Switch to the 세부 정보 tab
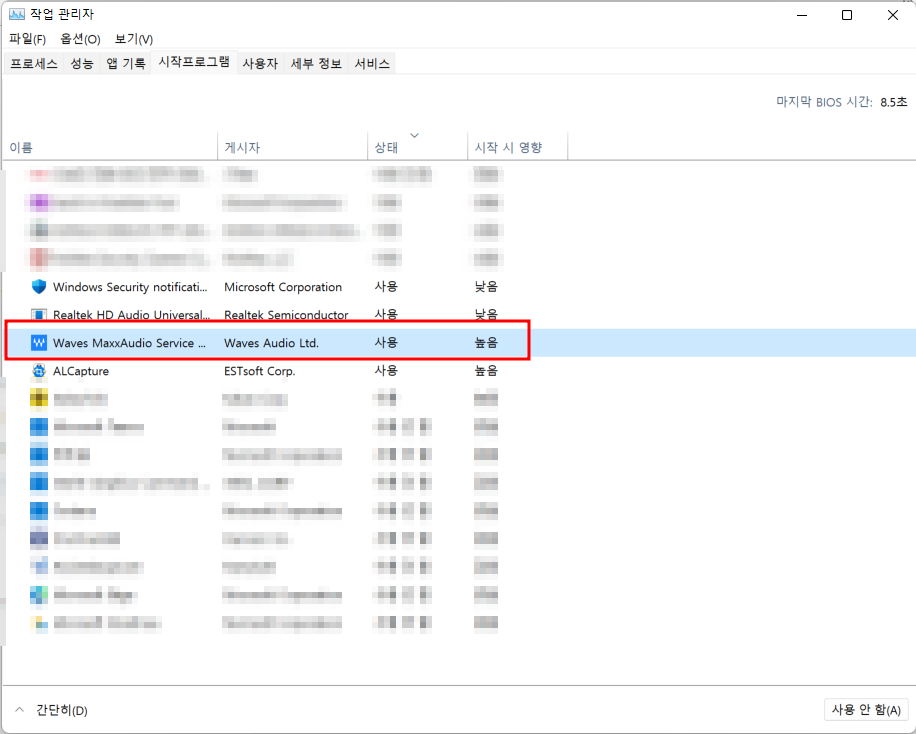This screenshot has width=916, height=734. [316, 63]
